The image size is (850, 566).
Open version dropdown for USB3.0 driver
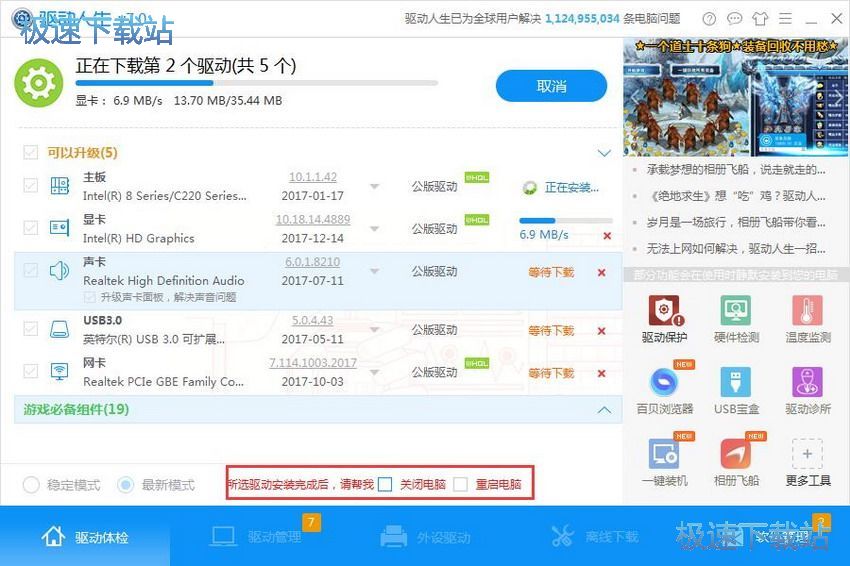click(374, 330)
